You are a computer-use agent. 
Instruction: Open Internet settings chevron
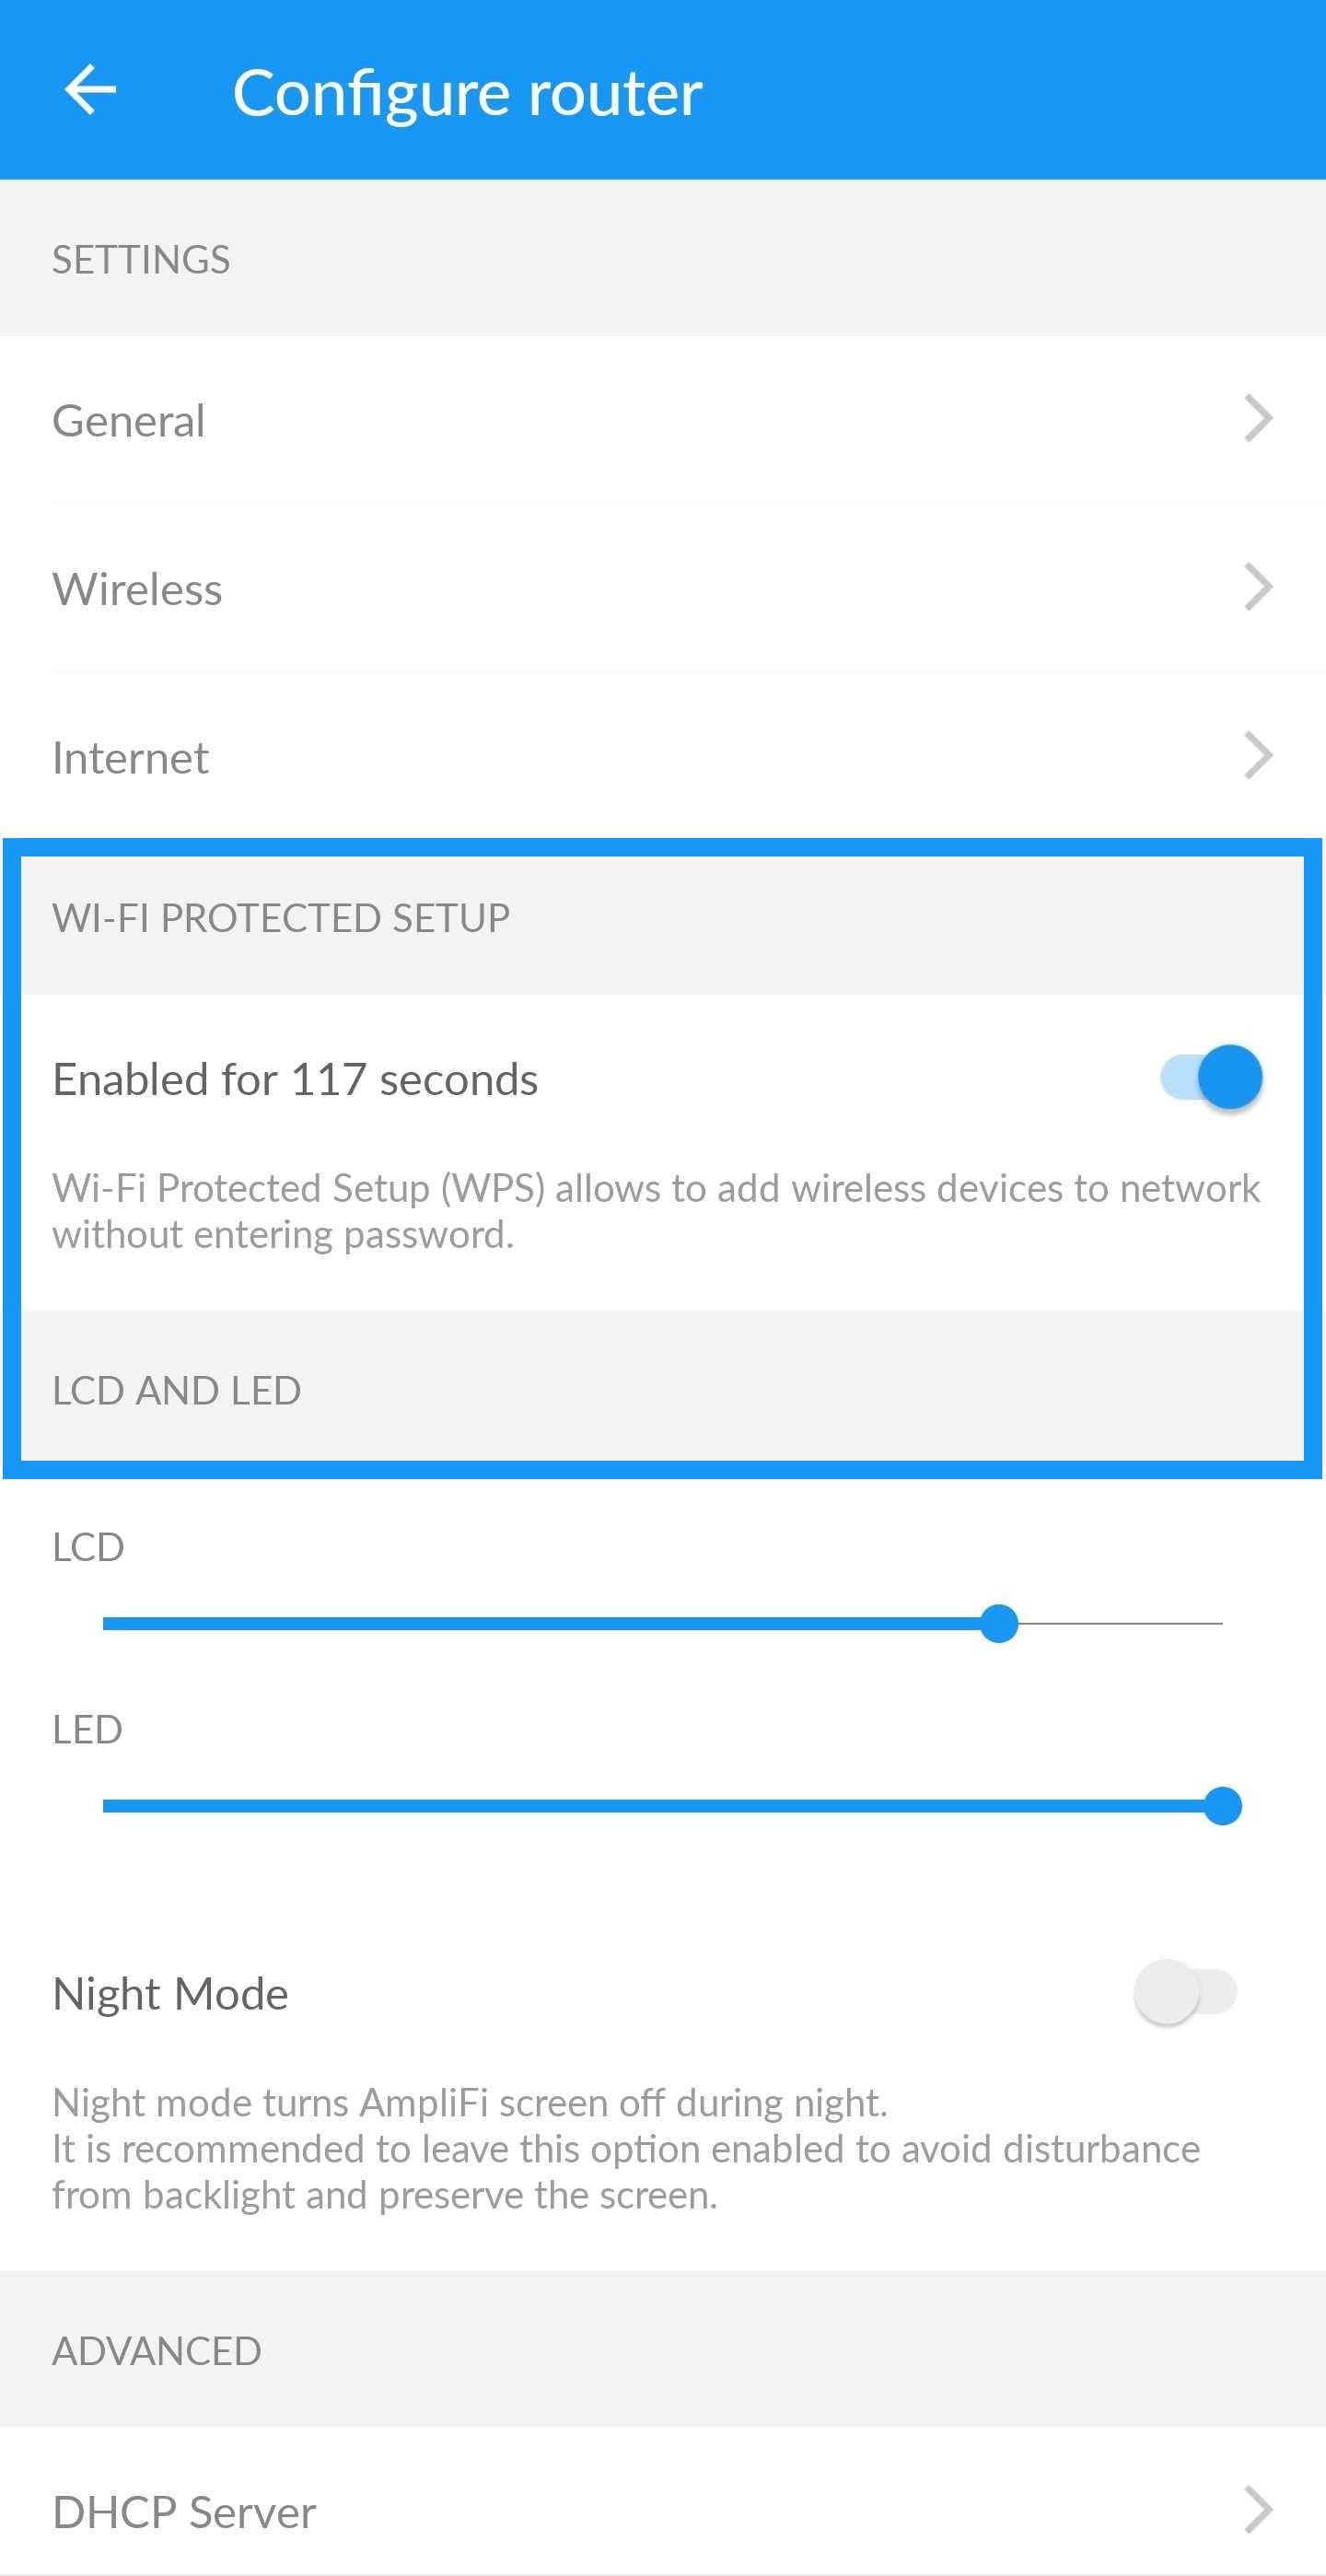pyautogui.click(x=1258, y=756)
